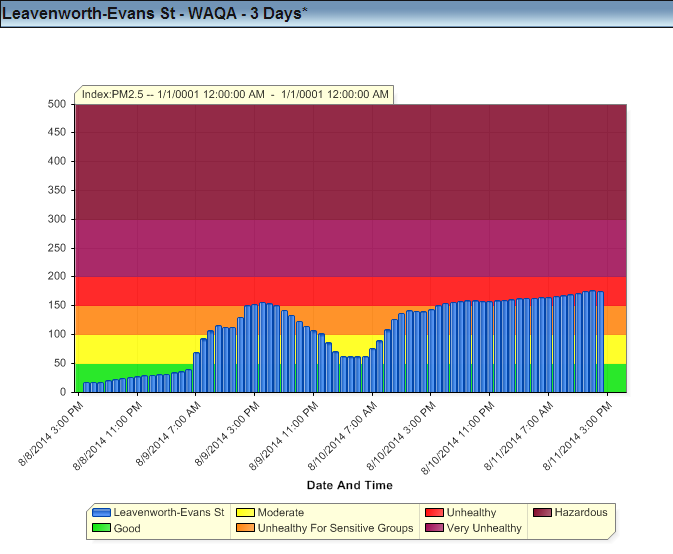Click the '8/10/2014 3:00 PM' x-axis label

(401, 436)
